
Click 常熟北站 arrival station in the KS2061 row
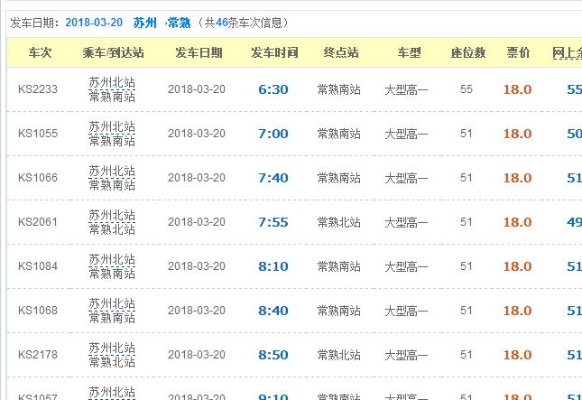(112, 229)
